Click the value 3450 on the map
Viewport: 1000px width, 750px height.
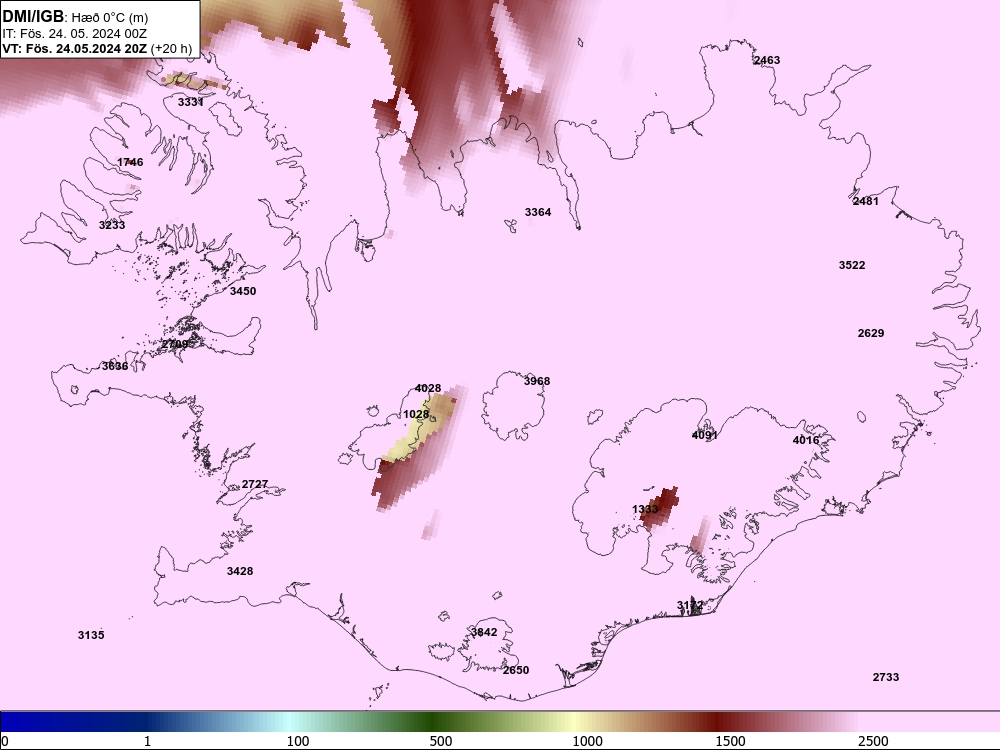click(243, 291)
